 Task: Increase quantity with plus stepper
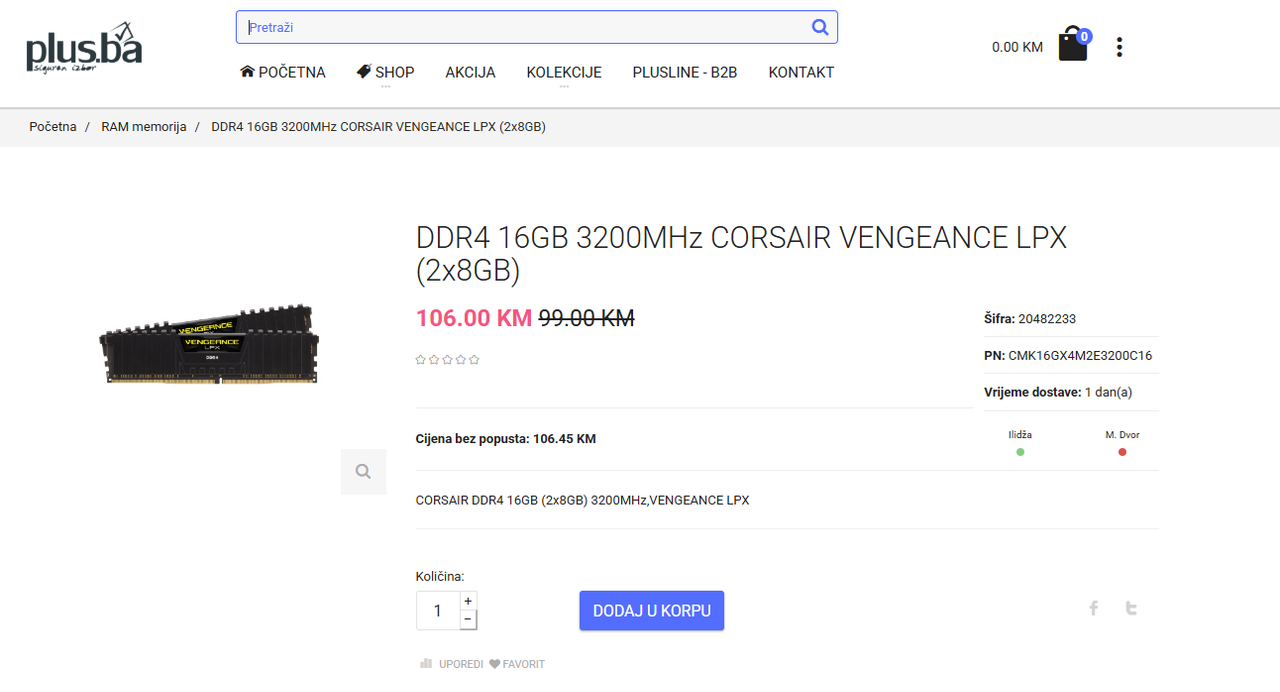tap(468, 601)
